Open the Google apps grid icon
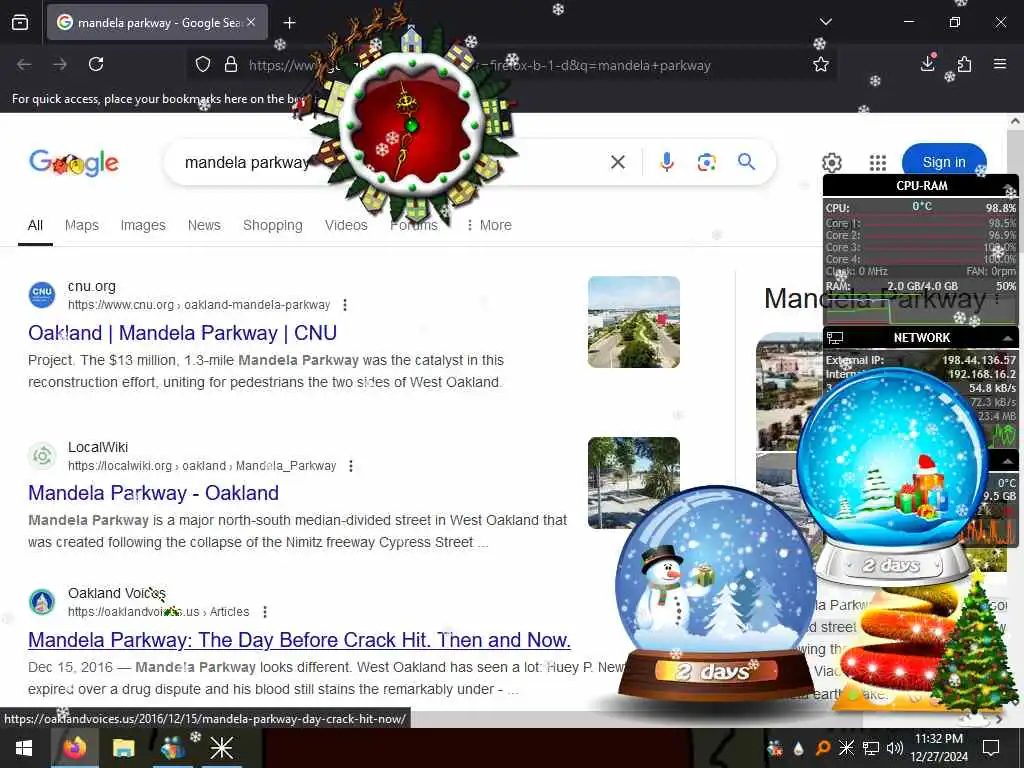This screenshot has width=1024, height=768. 878,162
